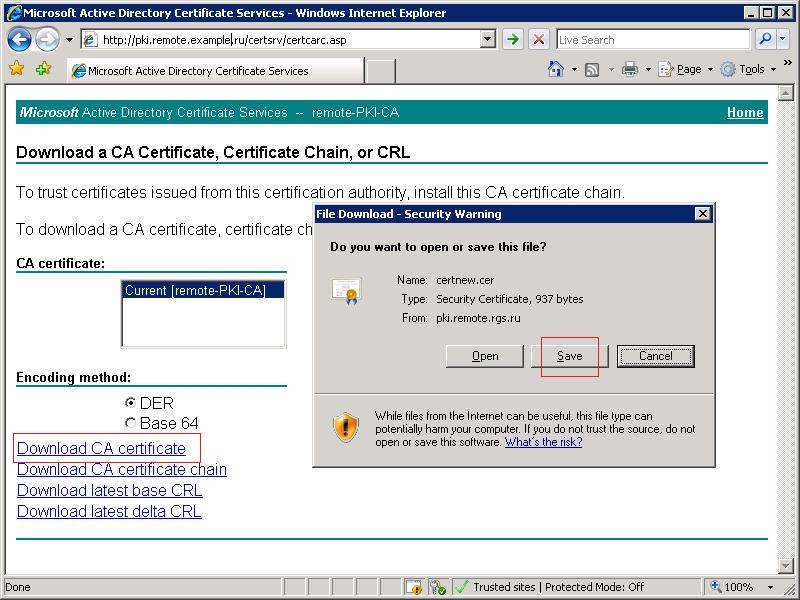800x600 pixels.
Task: Click Download latest delta CRL link
Action: (x=109, y=511)
